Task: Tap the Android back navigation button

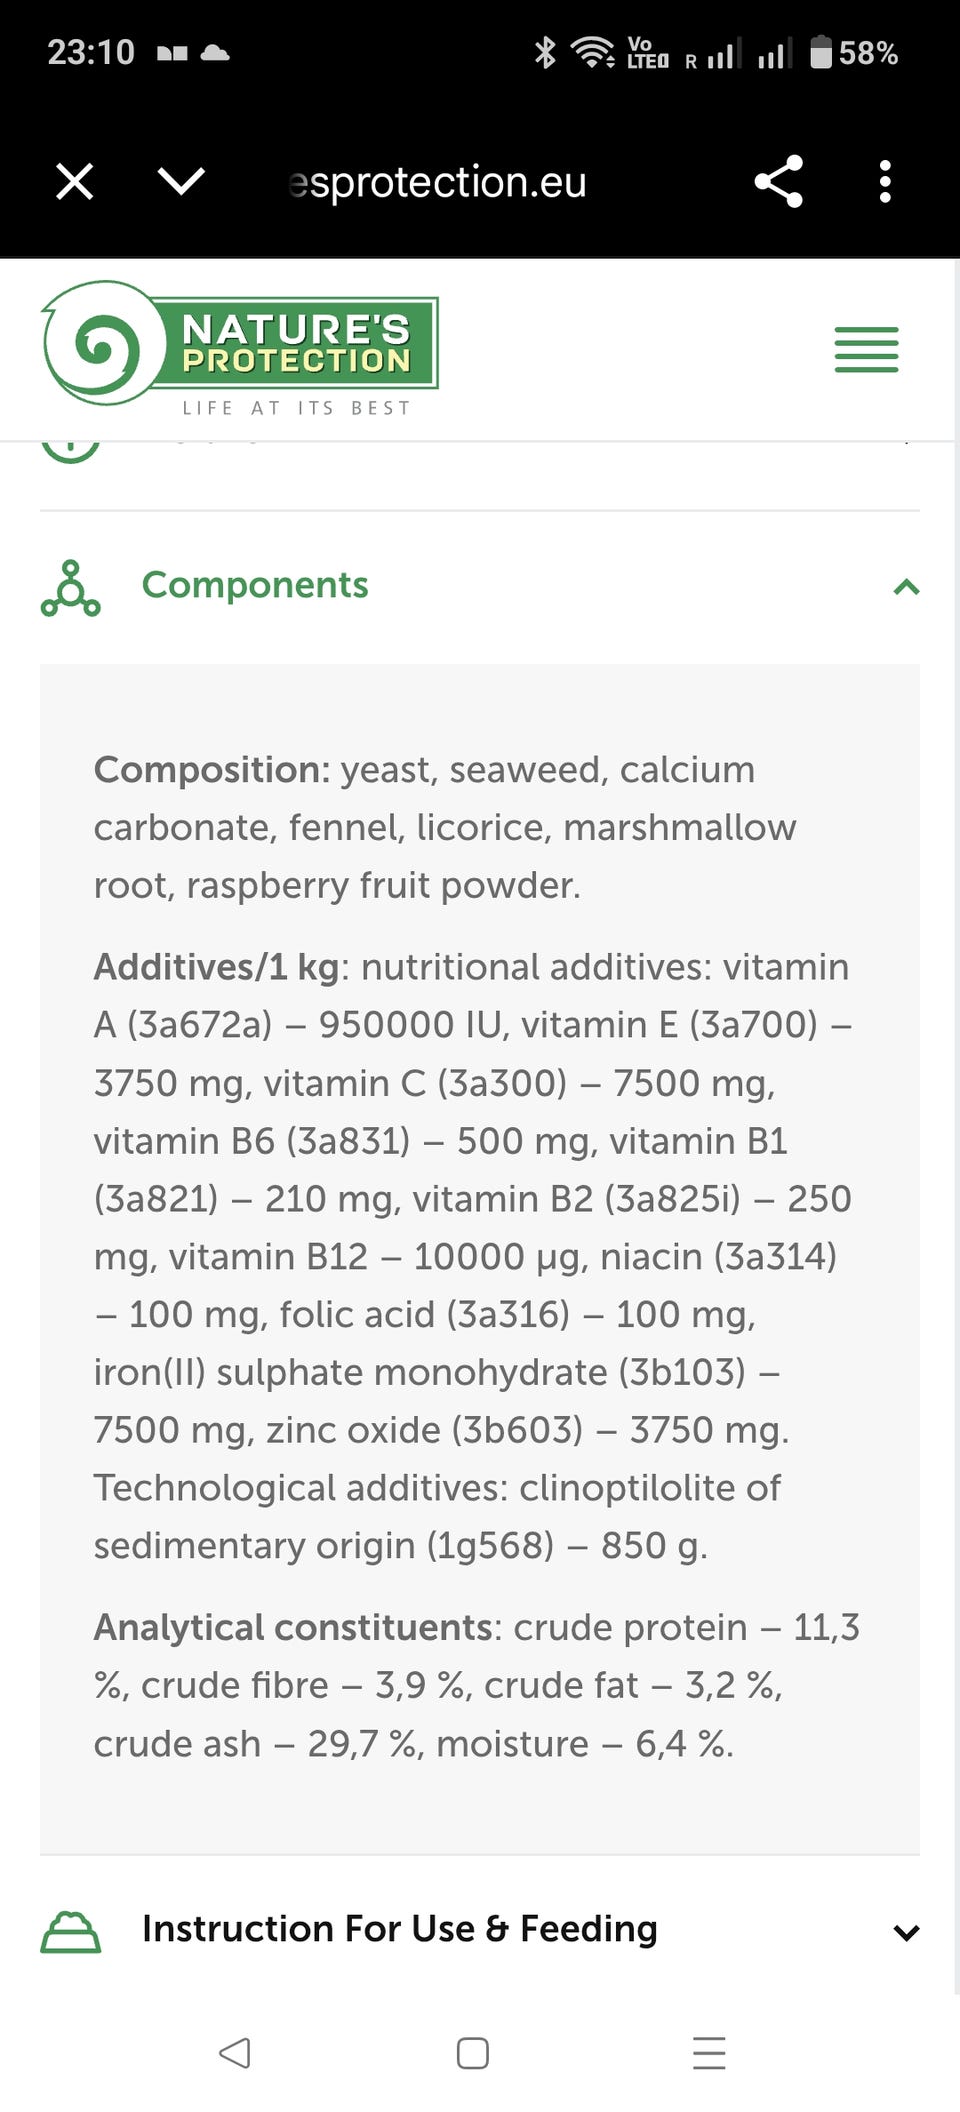Action: (234, 2053)
